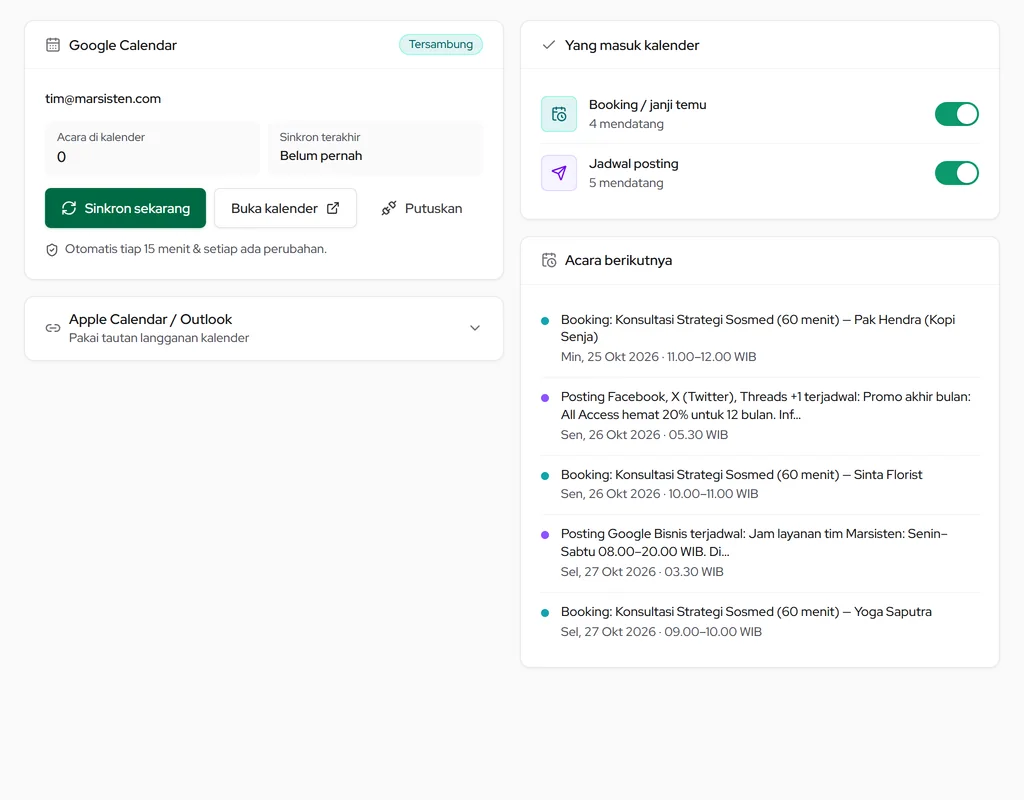Click date Sel, 27 Okt 2026 · 03.30 WIB
The image size is (1024, 800).
[x=642, y=571]
